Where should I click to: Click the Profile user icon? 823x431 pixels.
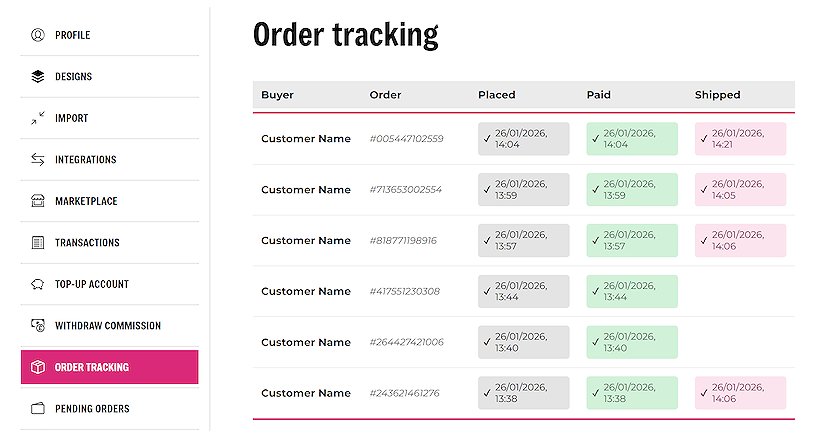point(38,35)
